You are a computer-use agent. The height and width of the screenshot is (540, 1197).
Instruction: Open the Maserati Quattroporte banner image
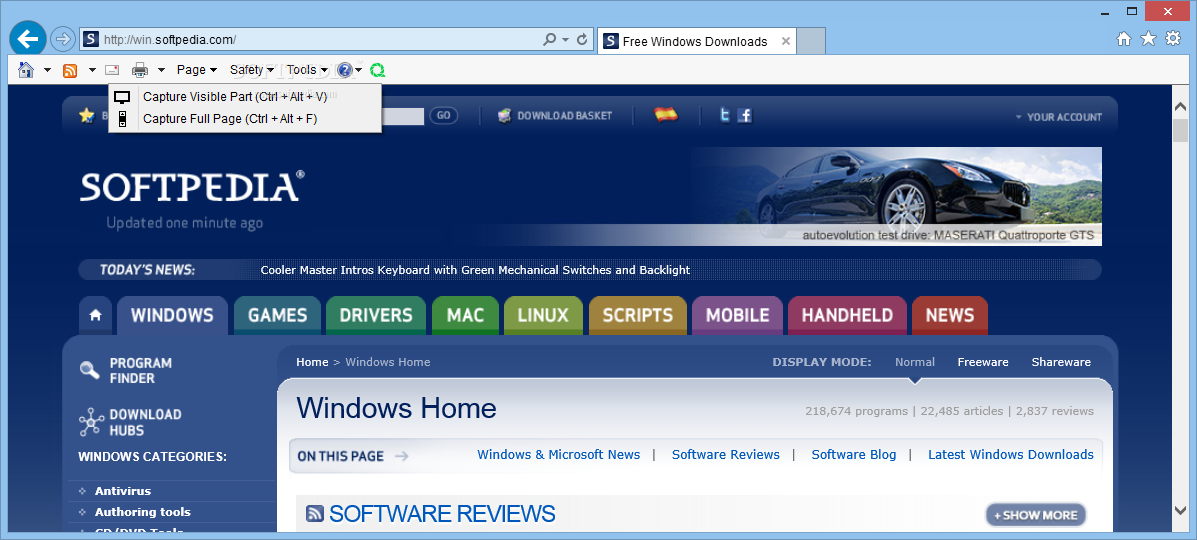click(x=896, y=196)
